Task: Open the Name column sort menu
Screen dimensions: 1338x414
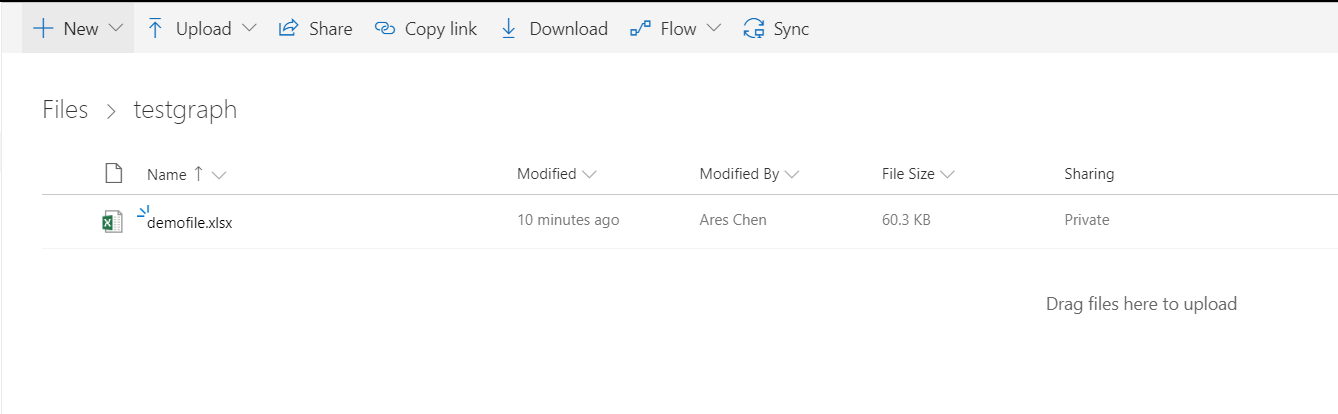Action: (x=219, y=175)
